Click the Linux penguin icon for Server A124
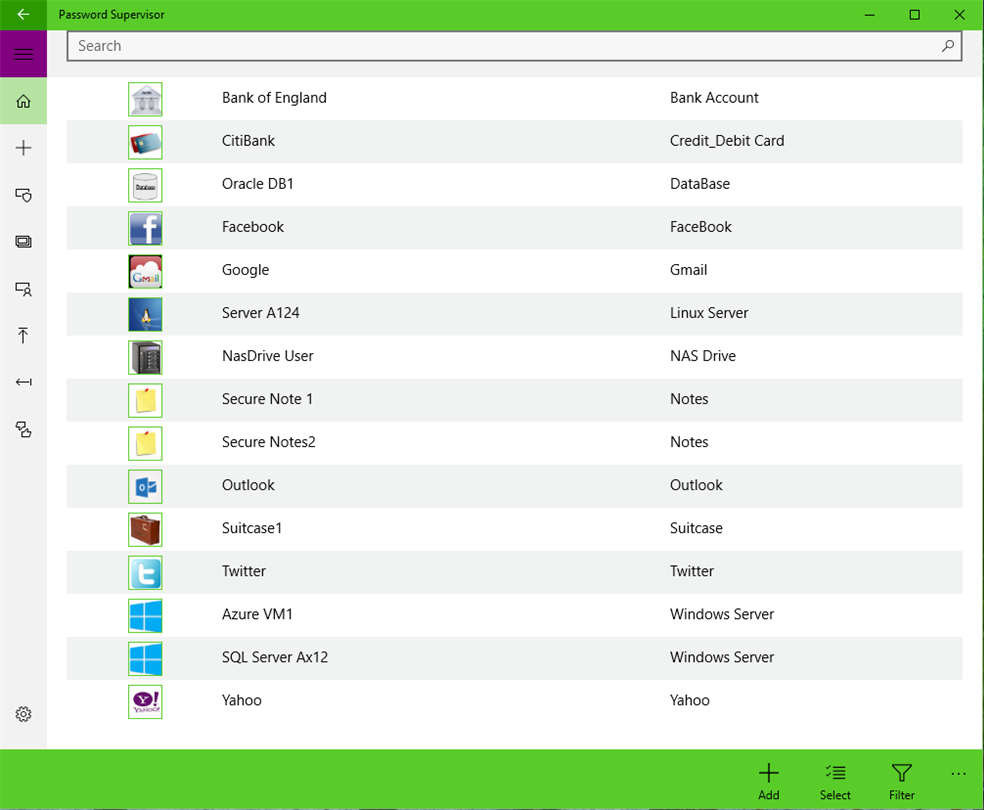The height and width of the screenshot is (810, 984). tap(145, 314)
